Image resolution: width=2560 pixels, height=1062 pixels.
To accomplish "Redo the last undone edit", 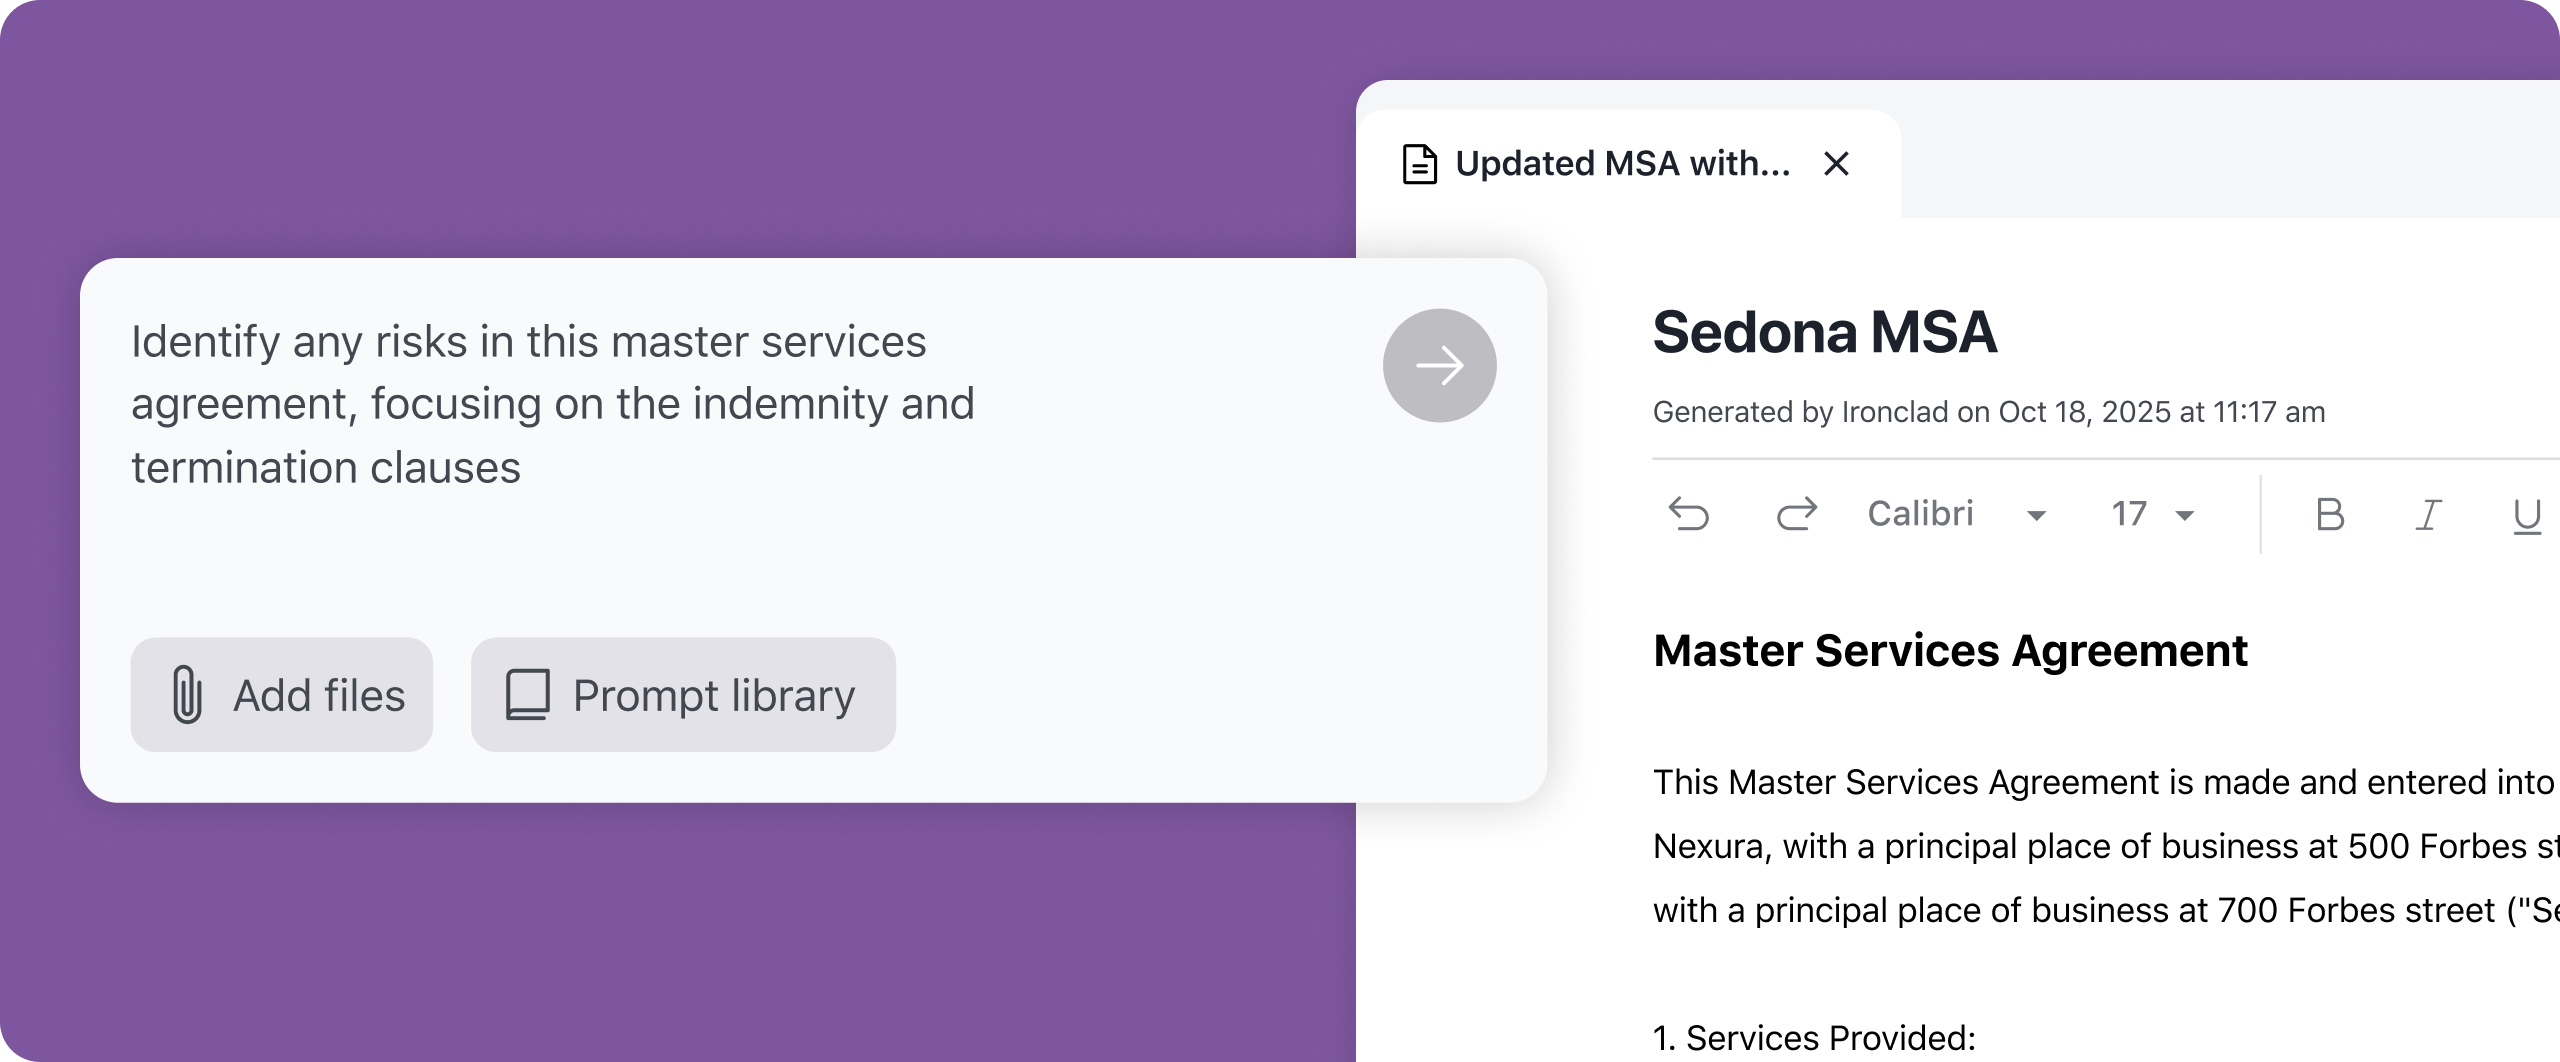I will [x=1796, y=515].
